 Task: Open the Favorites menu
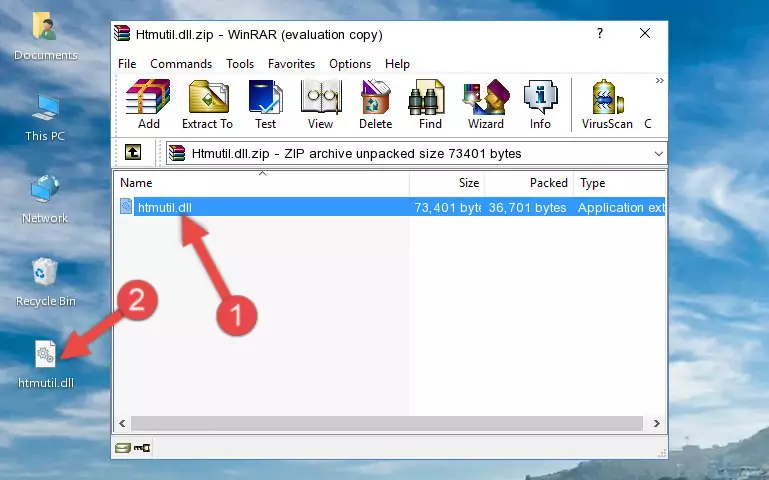coord(291,64)
